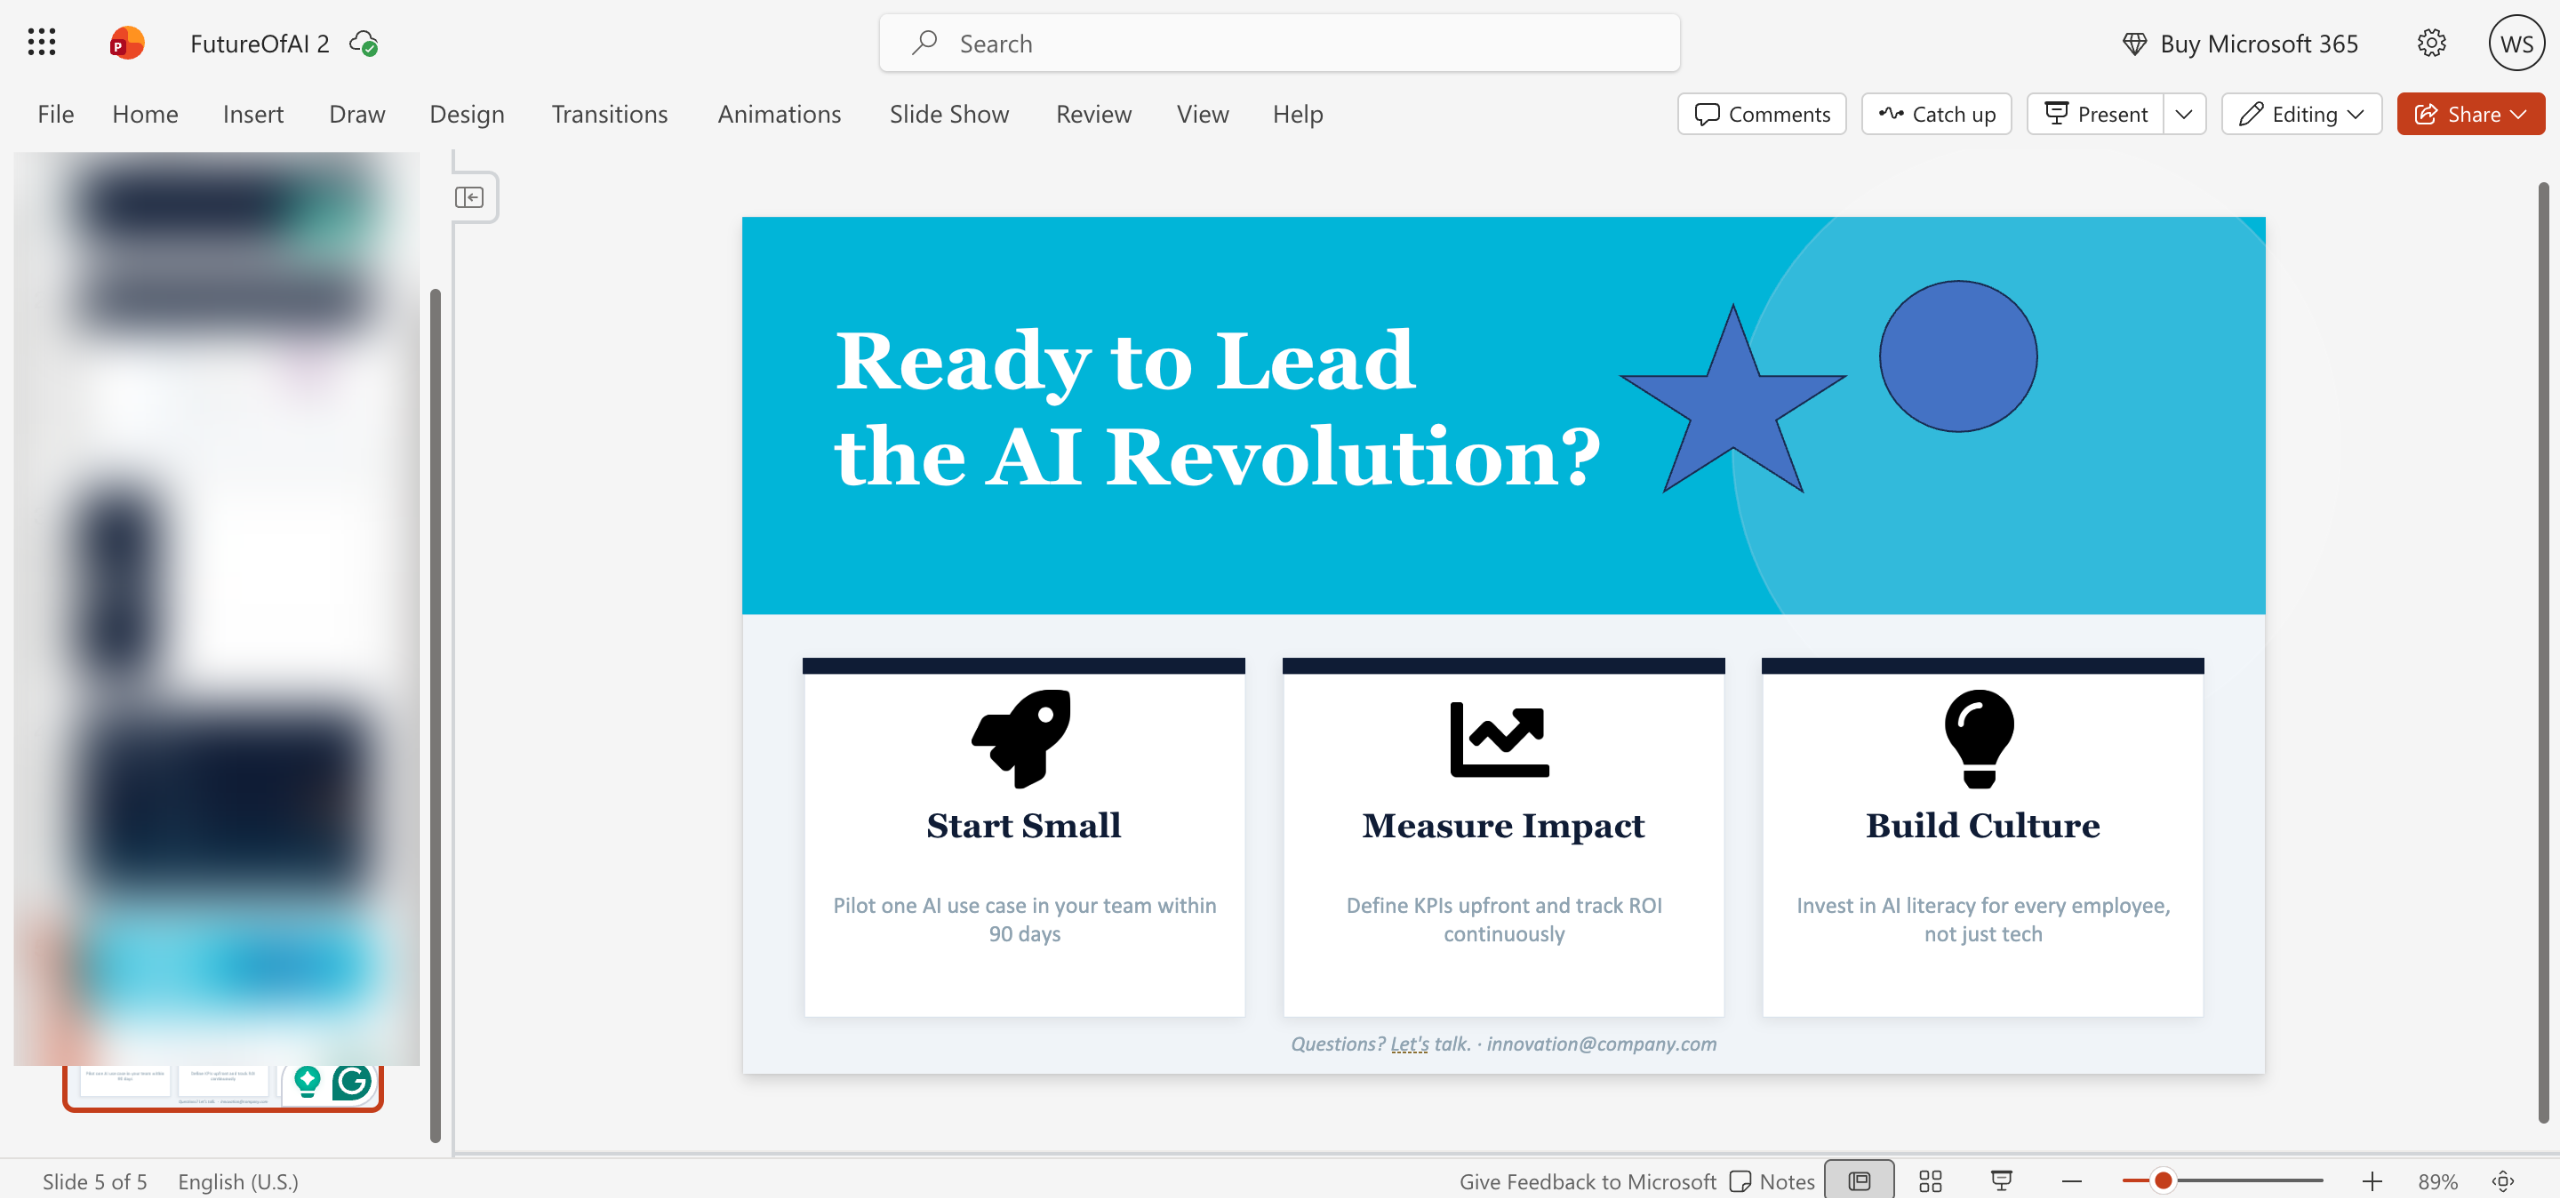Start slide show from status bar icon
This screenshot has width=2560, height=1198.
(2001, 1181)
